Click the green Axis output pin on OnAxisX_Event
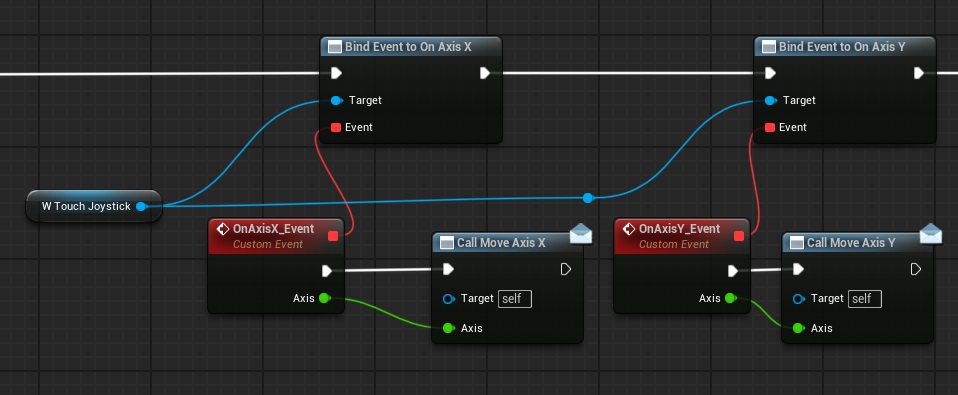Screen dimensions: 958x395 pos(324,298)
